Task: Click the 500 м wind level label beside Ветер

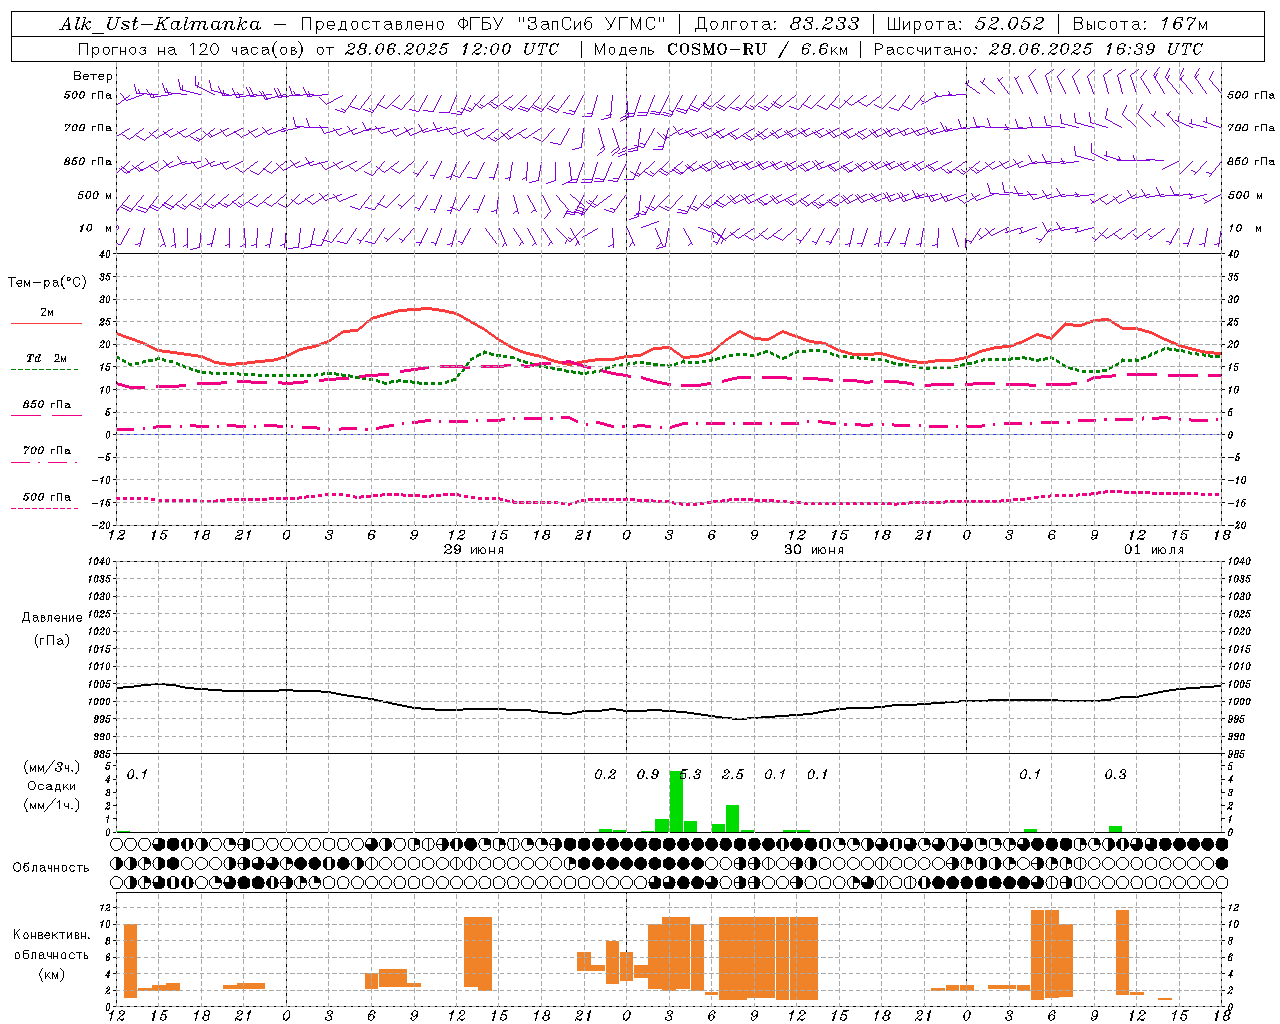Action: 95,195
